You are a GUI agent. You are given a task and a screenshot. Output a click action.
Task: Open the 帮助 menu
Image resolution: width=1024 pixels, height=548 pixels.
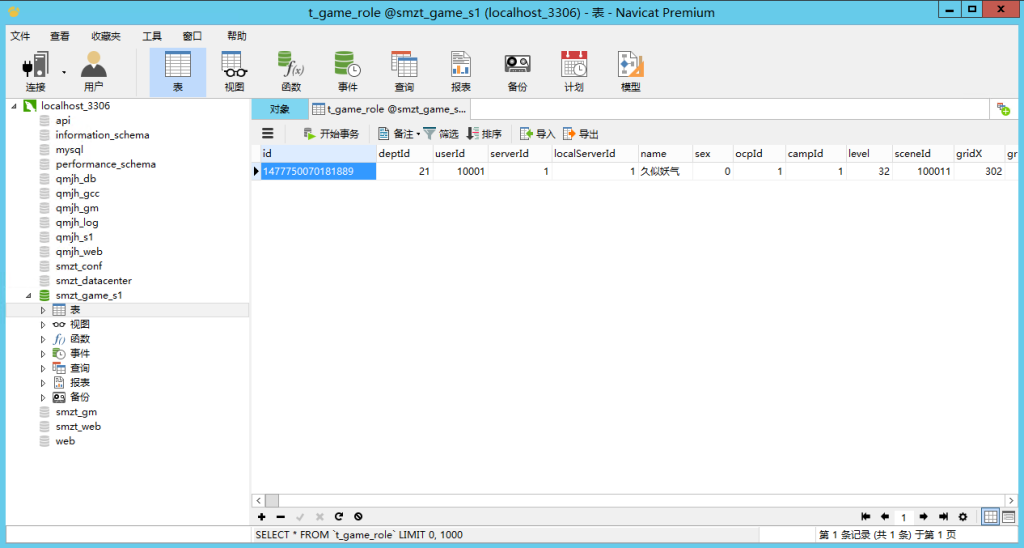[237, 36]
